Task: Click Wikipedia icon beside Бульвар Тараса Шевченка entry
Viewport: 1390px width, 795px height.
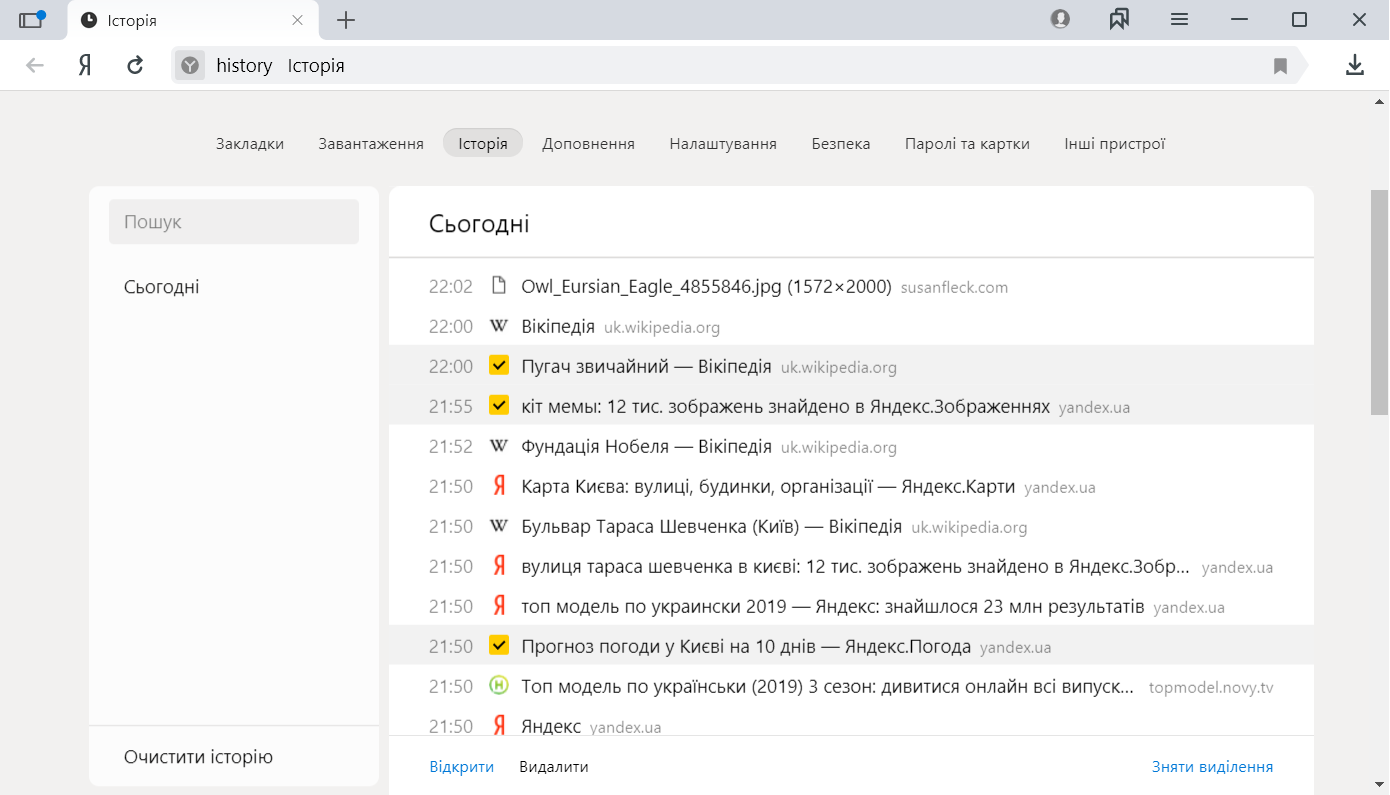Action: click(499, 526)
